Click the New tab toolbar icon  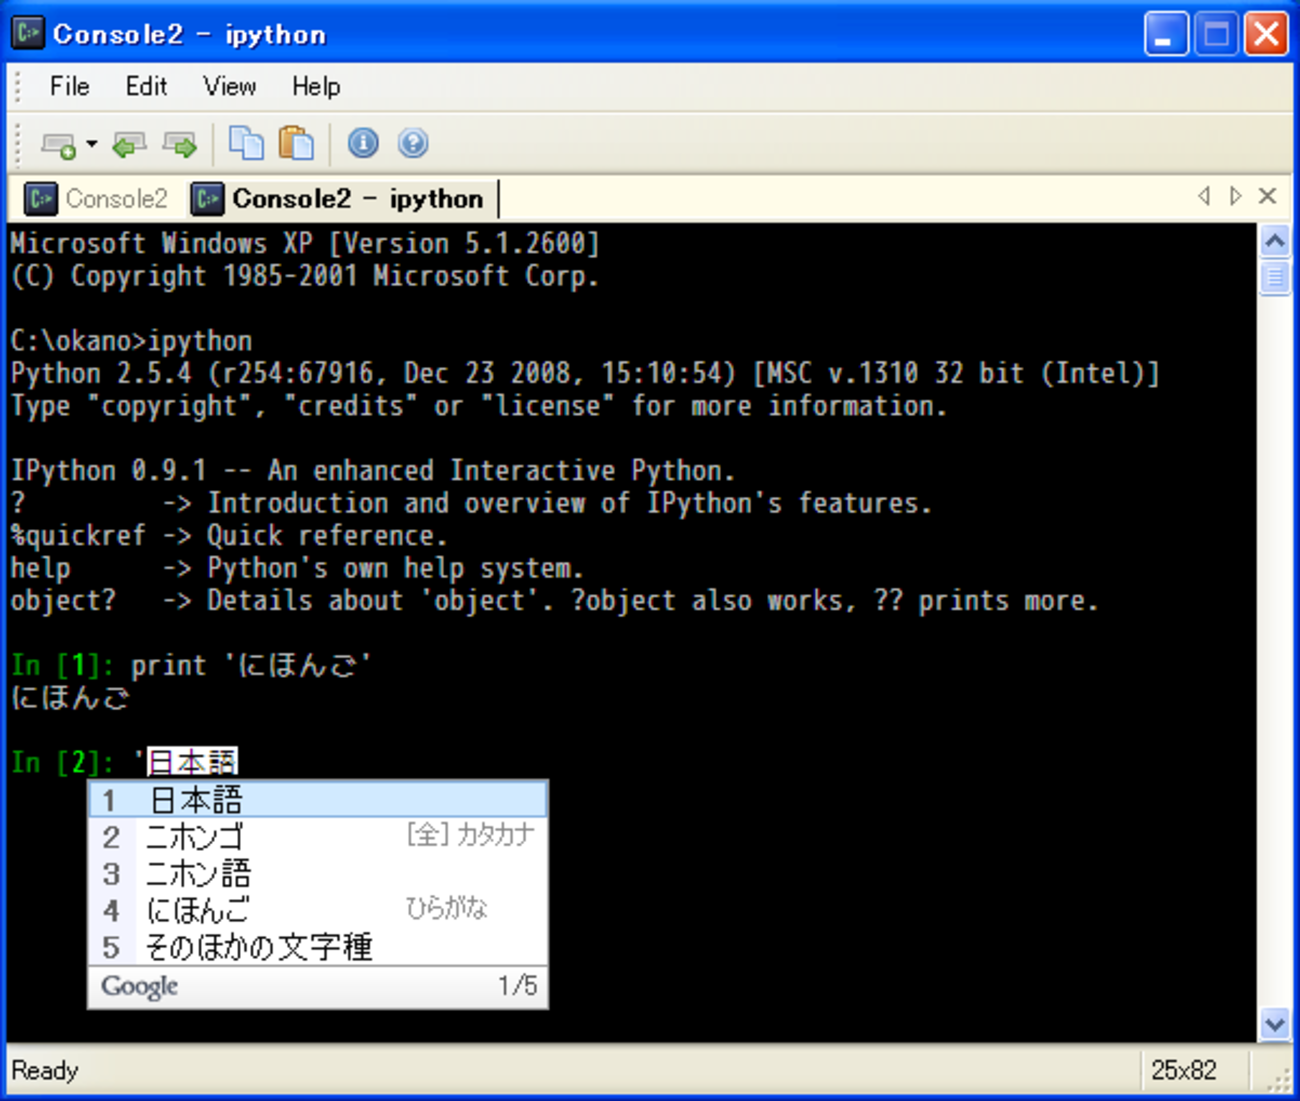coord(59,145)
